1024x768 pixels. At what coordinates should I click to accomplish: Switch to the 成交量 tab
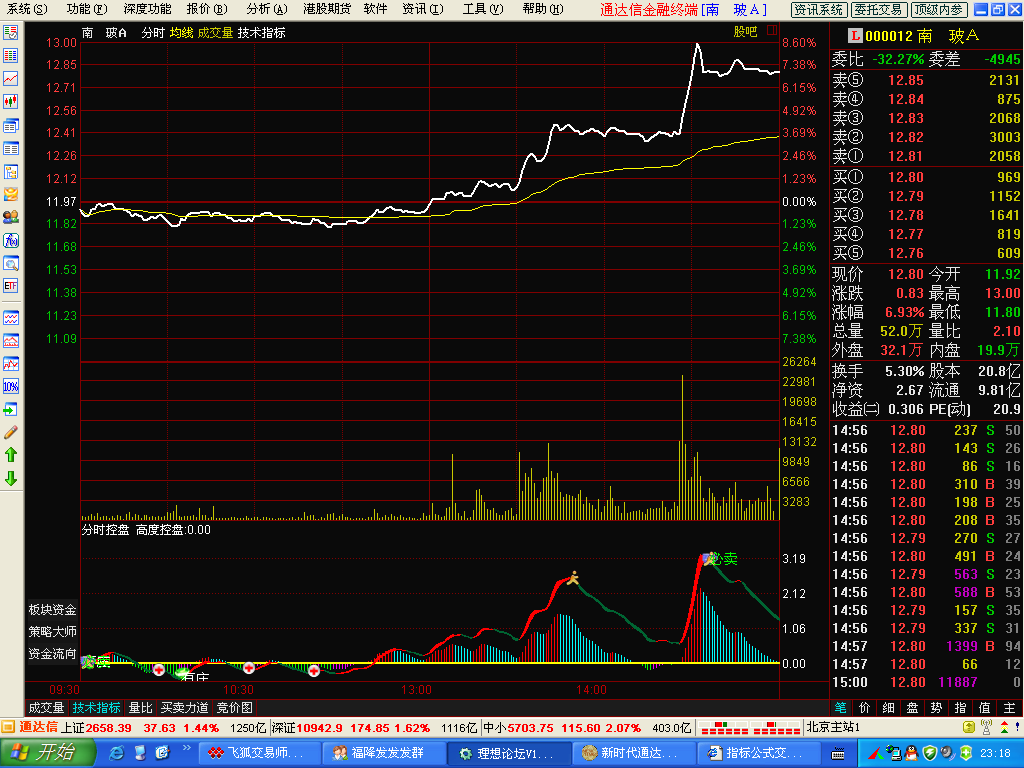[46, 708]
